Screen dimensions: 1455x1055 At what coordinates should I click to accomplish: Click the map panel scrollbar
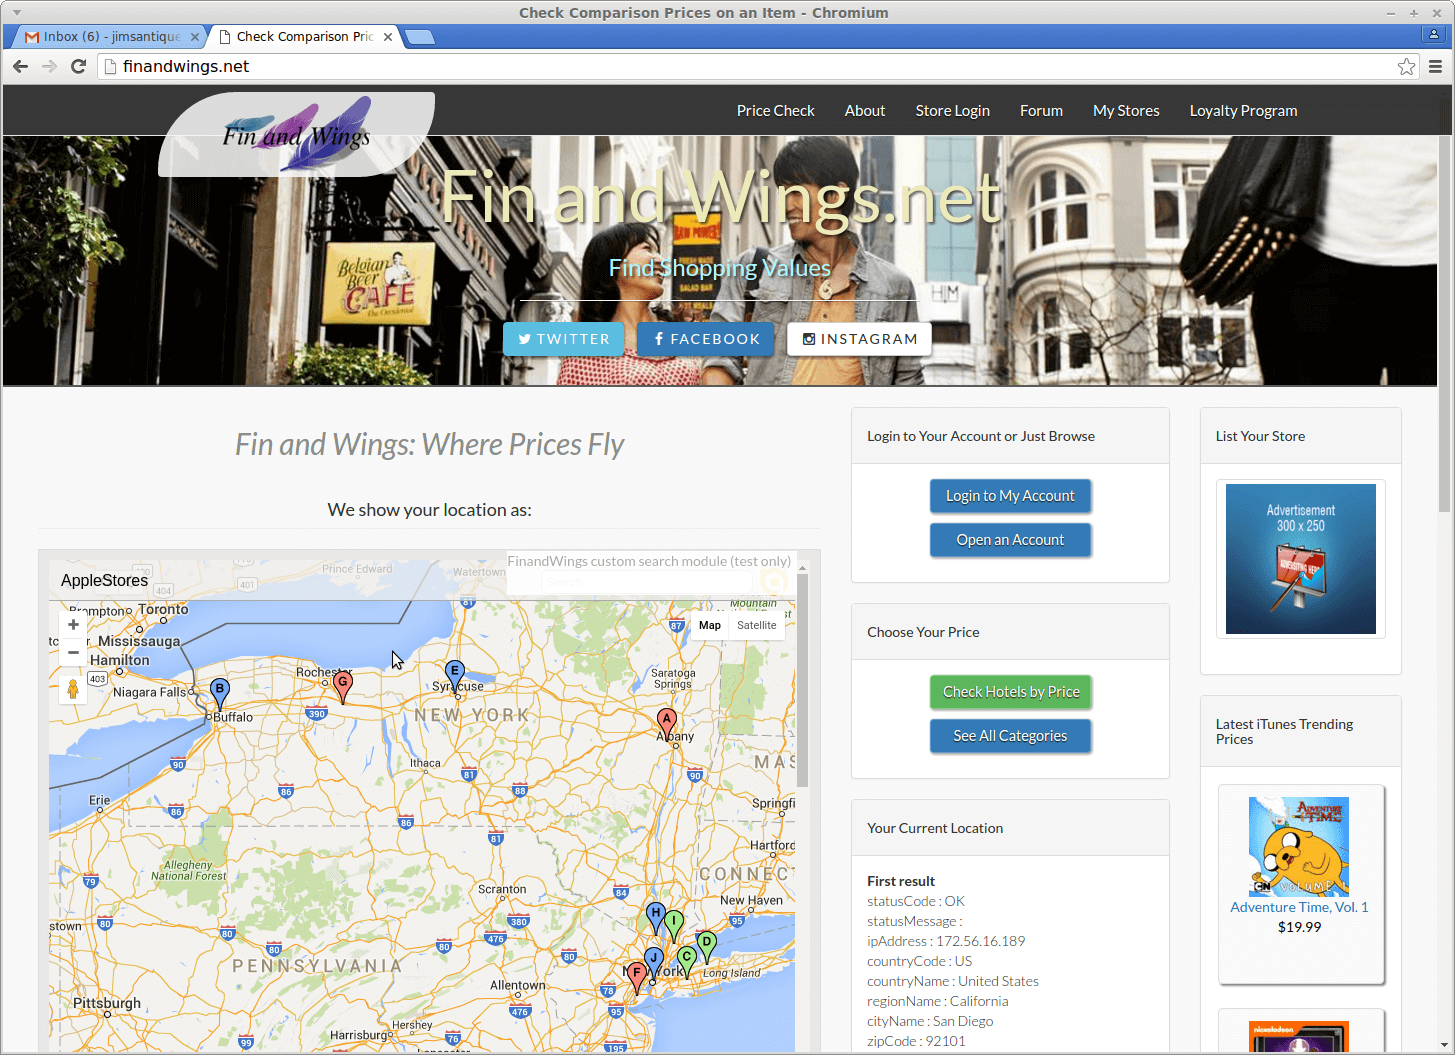pyautogui.click(x=802, y=680)
